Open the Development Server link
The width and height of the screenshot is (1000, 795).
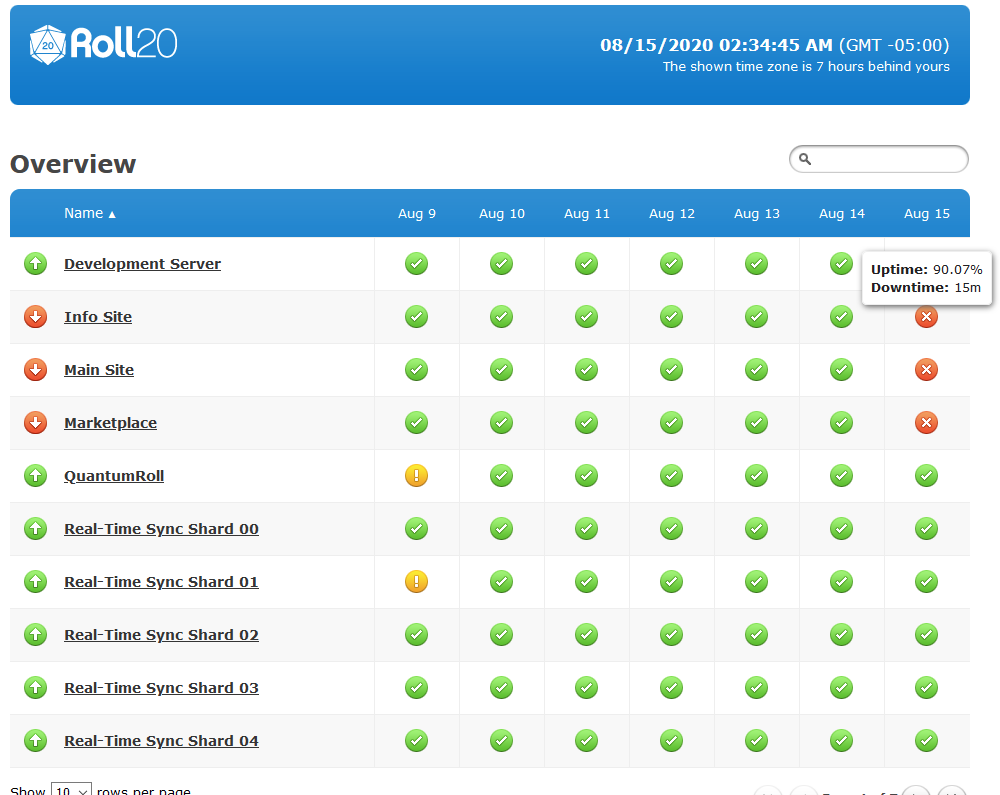click(x=142, y=264)
